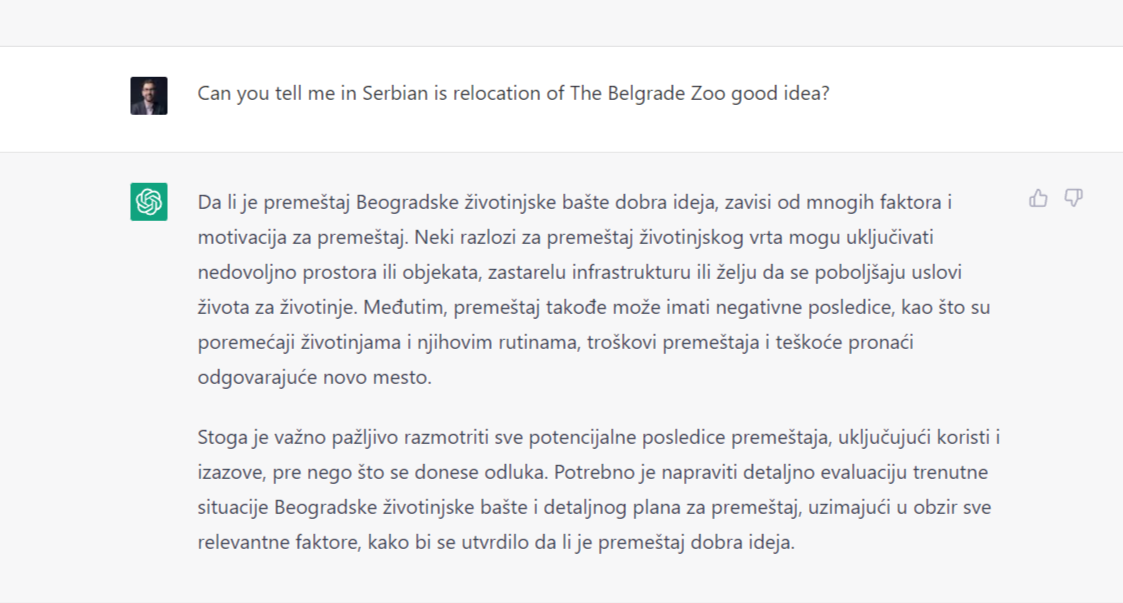
Task: Click the line starting 'poremećaji životinjama'
Action: (555, 343)
